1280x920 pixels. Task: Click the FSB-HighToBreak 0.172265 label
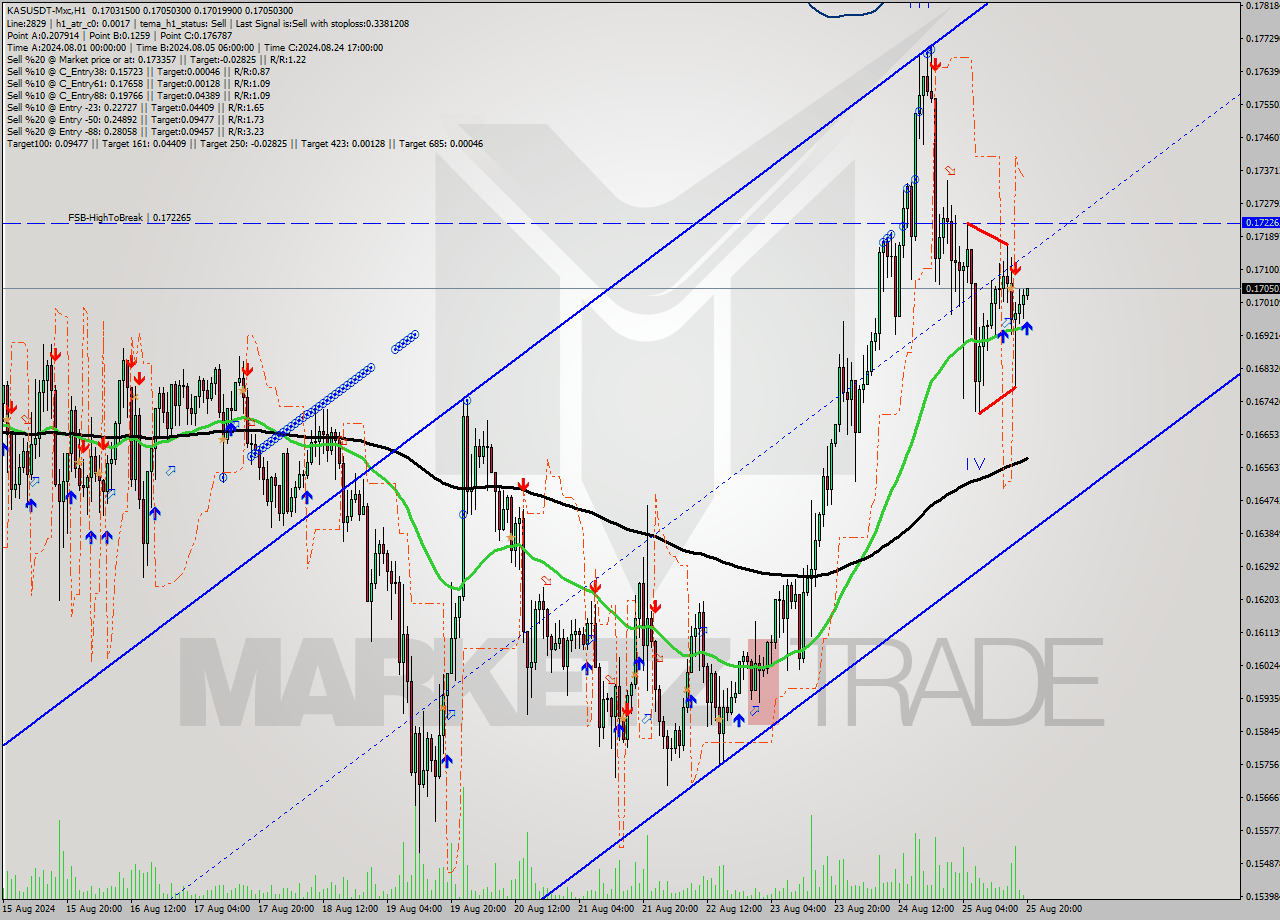click(129, 217)
